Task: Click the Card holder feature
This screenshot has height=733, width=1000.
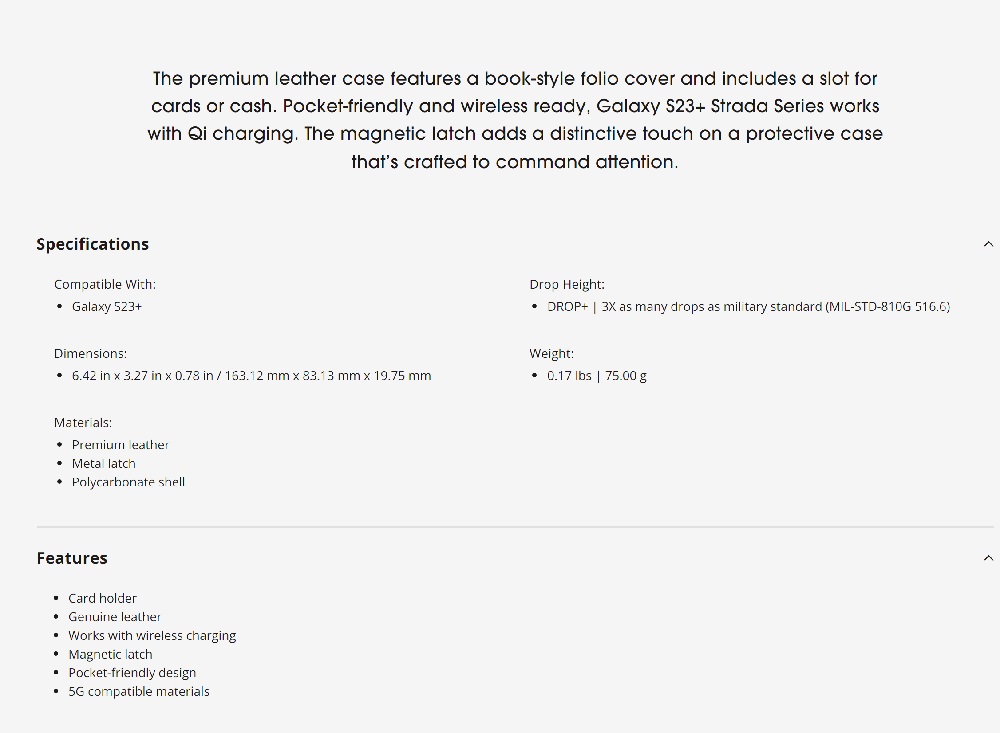Action: (102, 598)
